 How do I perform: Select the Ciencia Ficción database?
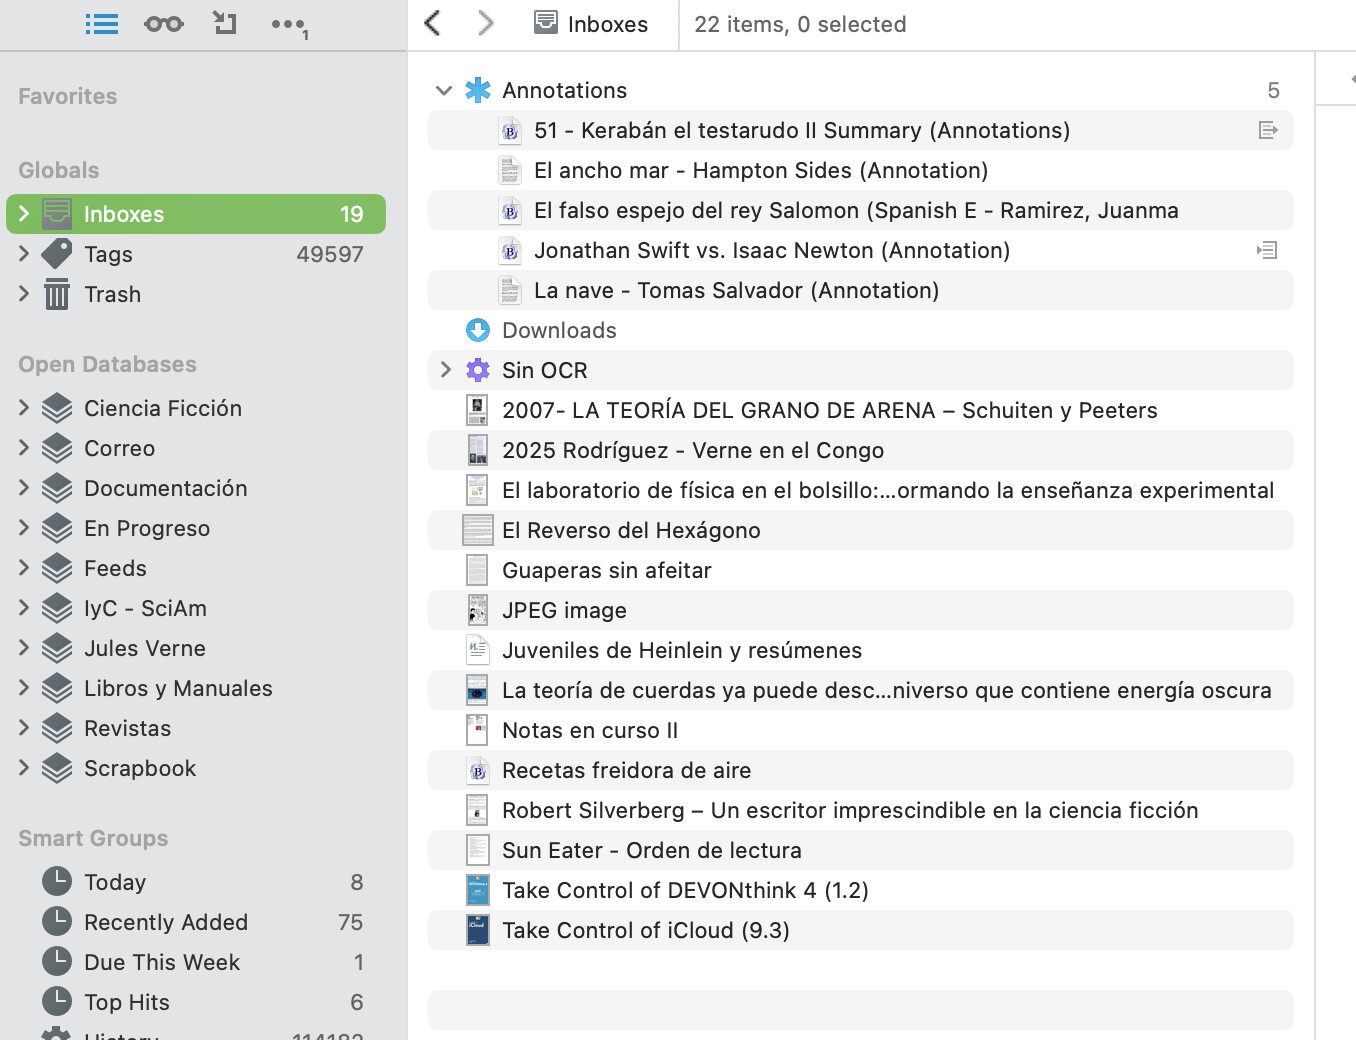[x=162, y=408]
